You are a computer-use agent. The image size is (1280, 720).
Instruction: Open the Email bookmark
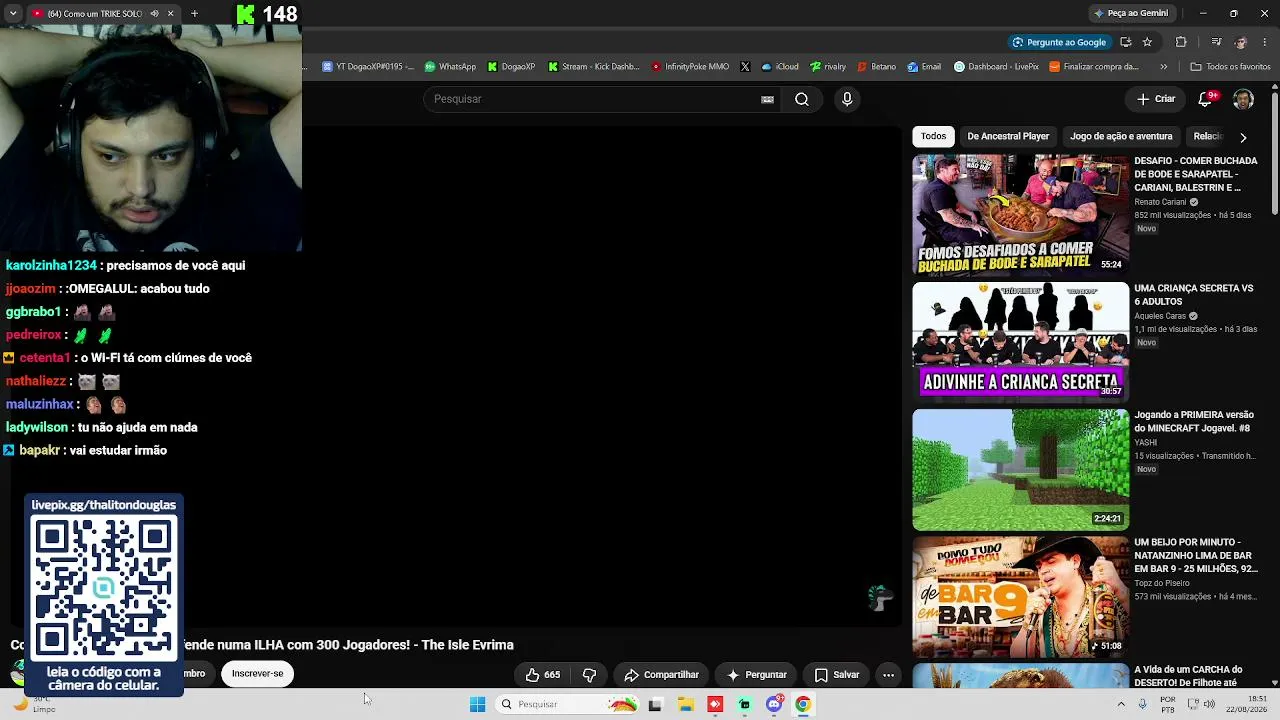click(x=924, y=67)
